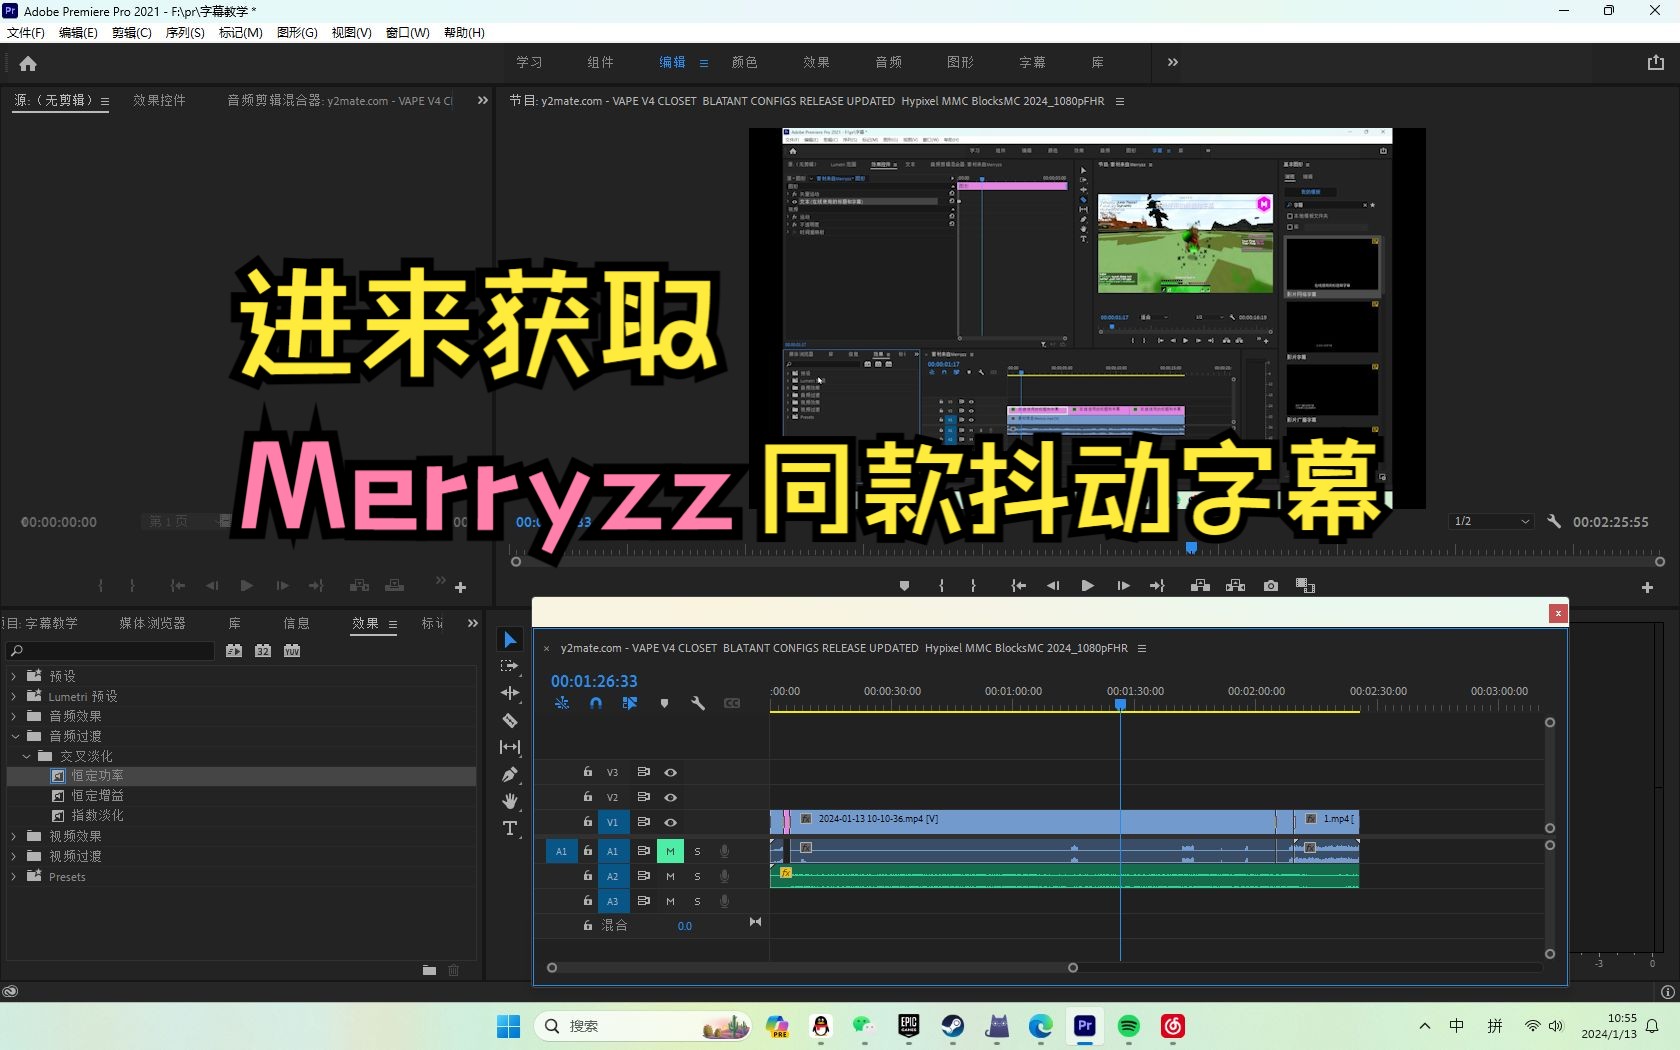The height and width of the screenshot is (1050, 1680).
Task: Click new custom bin folder icon
Action: (429, 970)
